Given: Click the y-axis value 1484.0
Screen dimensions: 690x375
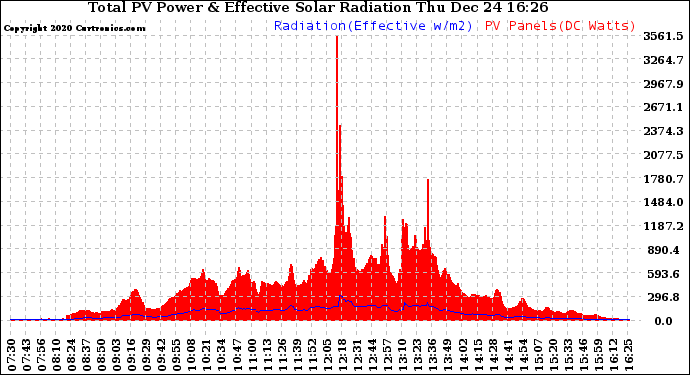Looking at the screenshot, I should [x=663, y=202].
